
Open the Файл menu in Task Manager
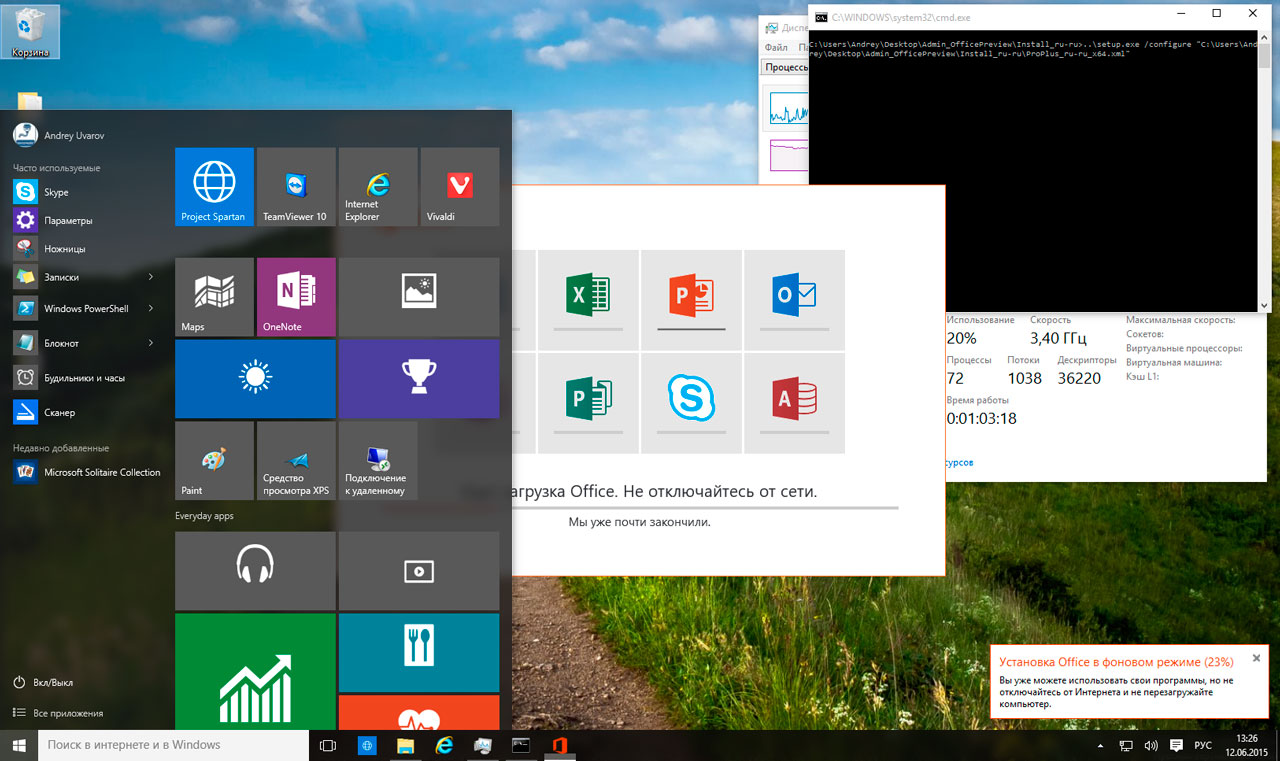click(x=775, y=47)
